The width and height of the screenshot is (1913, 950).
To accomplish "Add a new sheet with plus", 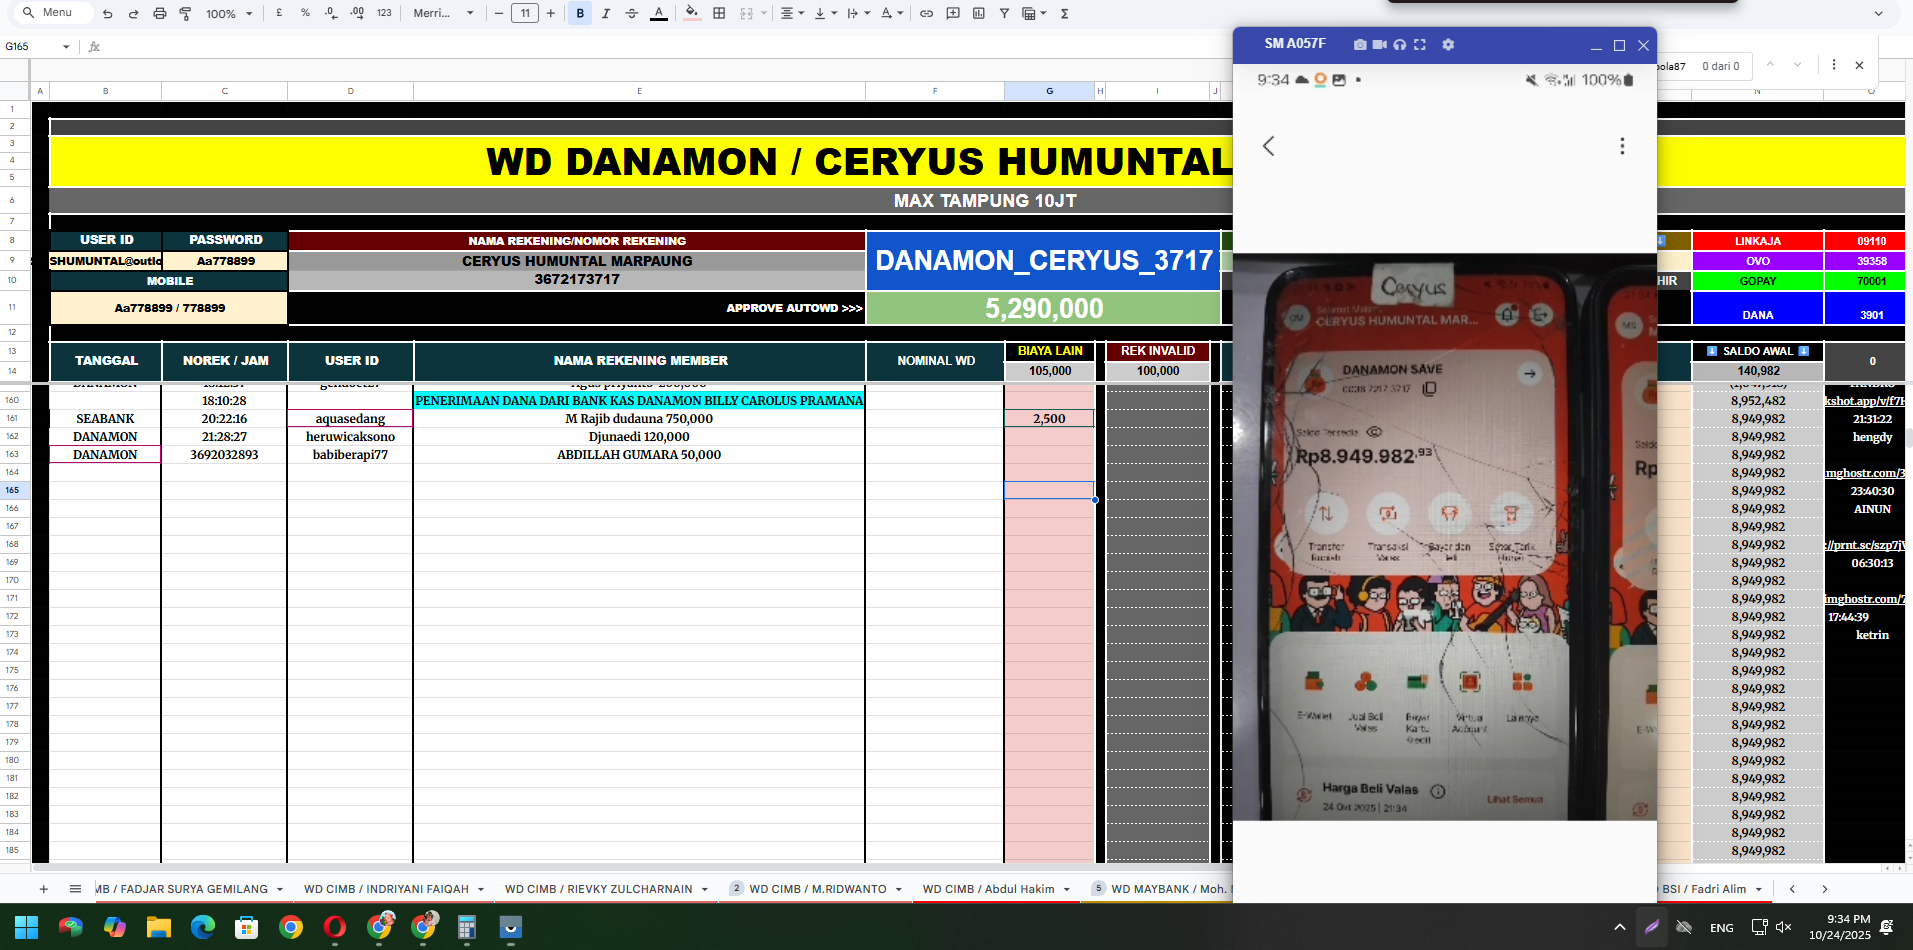I will click(43, 889).
